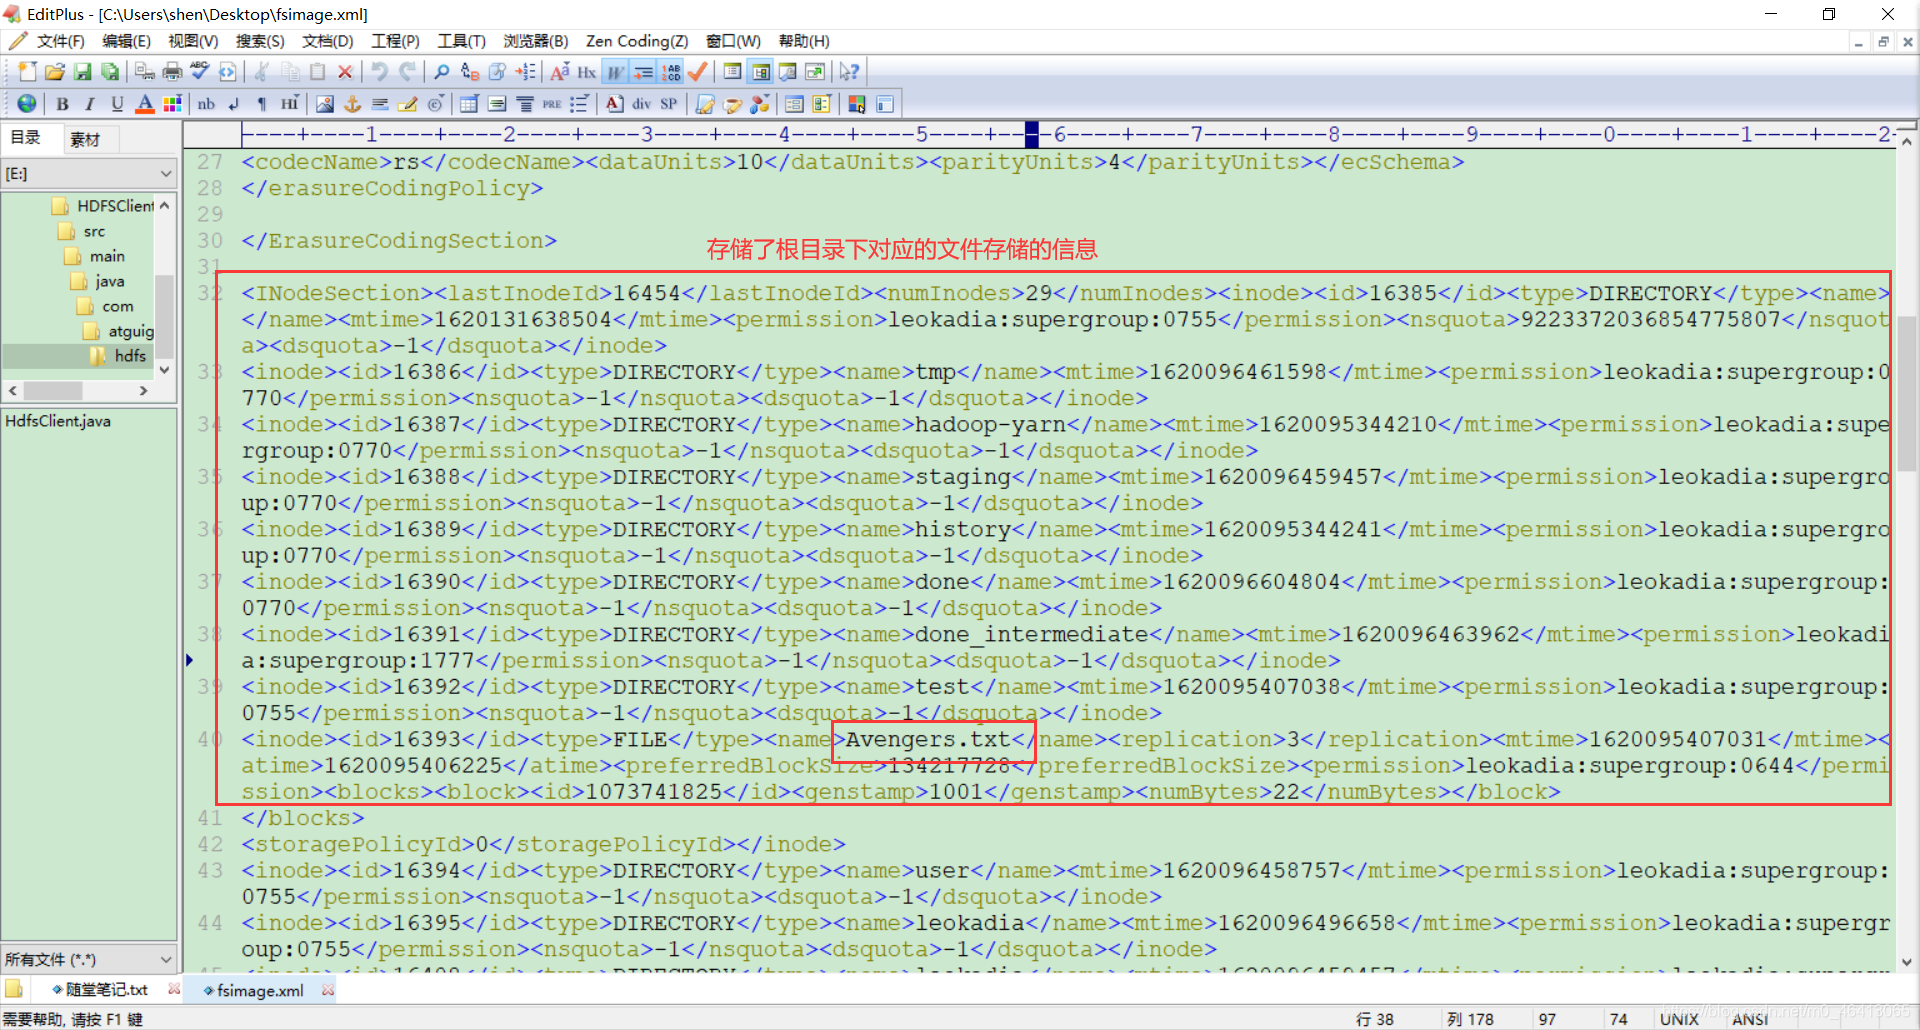Apply Underline HTML formatting

click(x=117, y=103)
